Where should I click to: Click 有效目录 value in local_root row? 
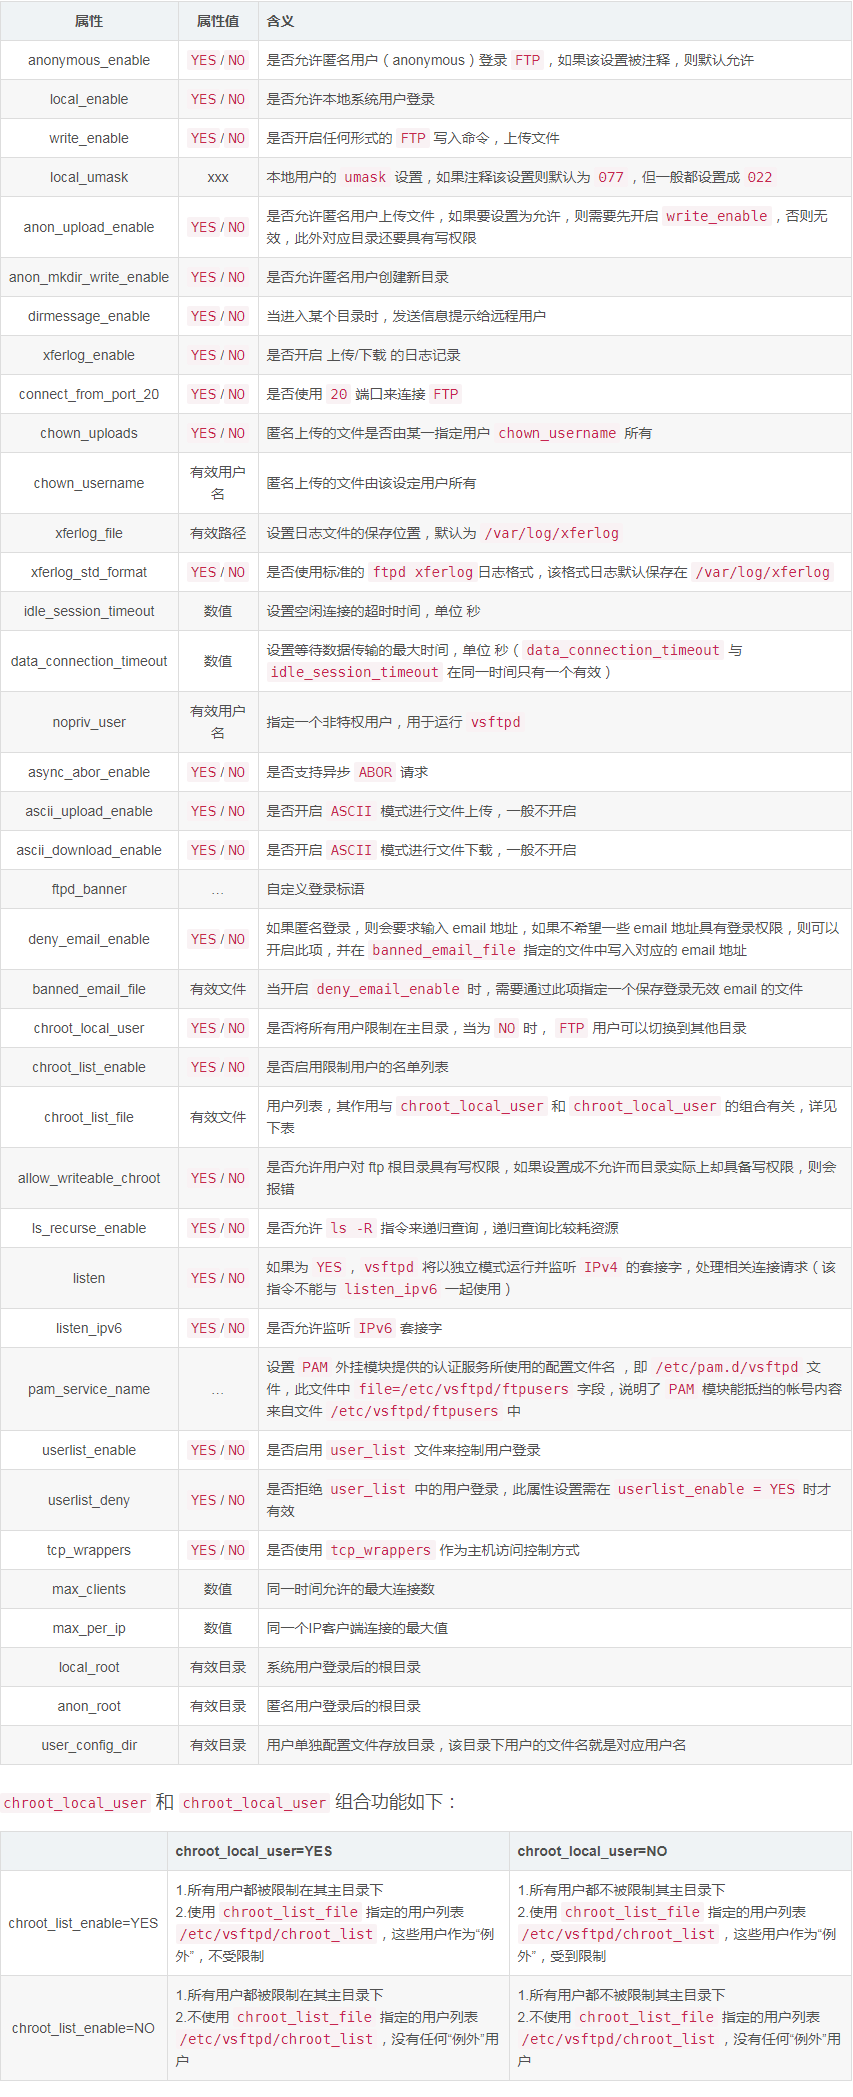click(x=218, y=1667)
